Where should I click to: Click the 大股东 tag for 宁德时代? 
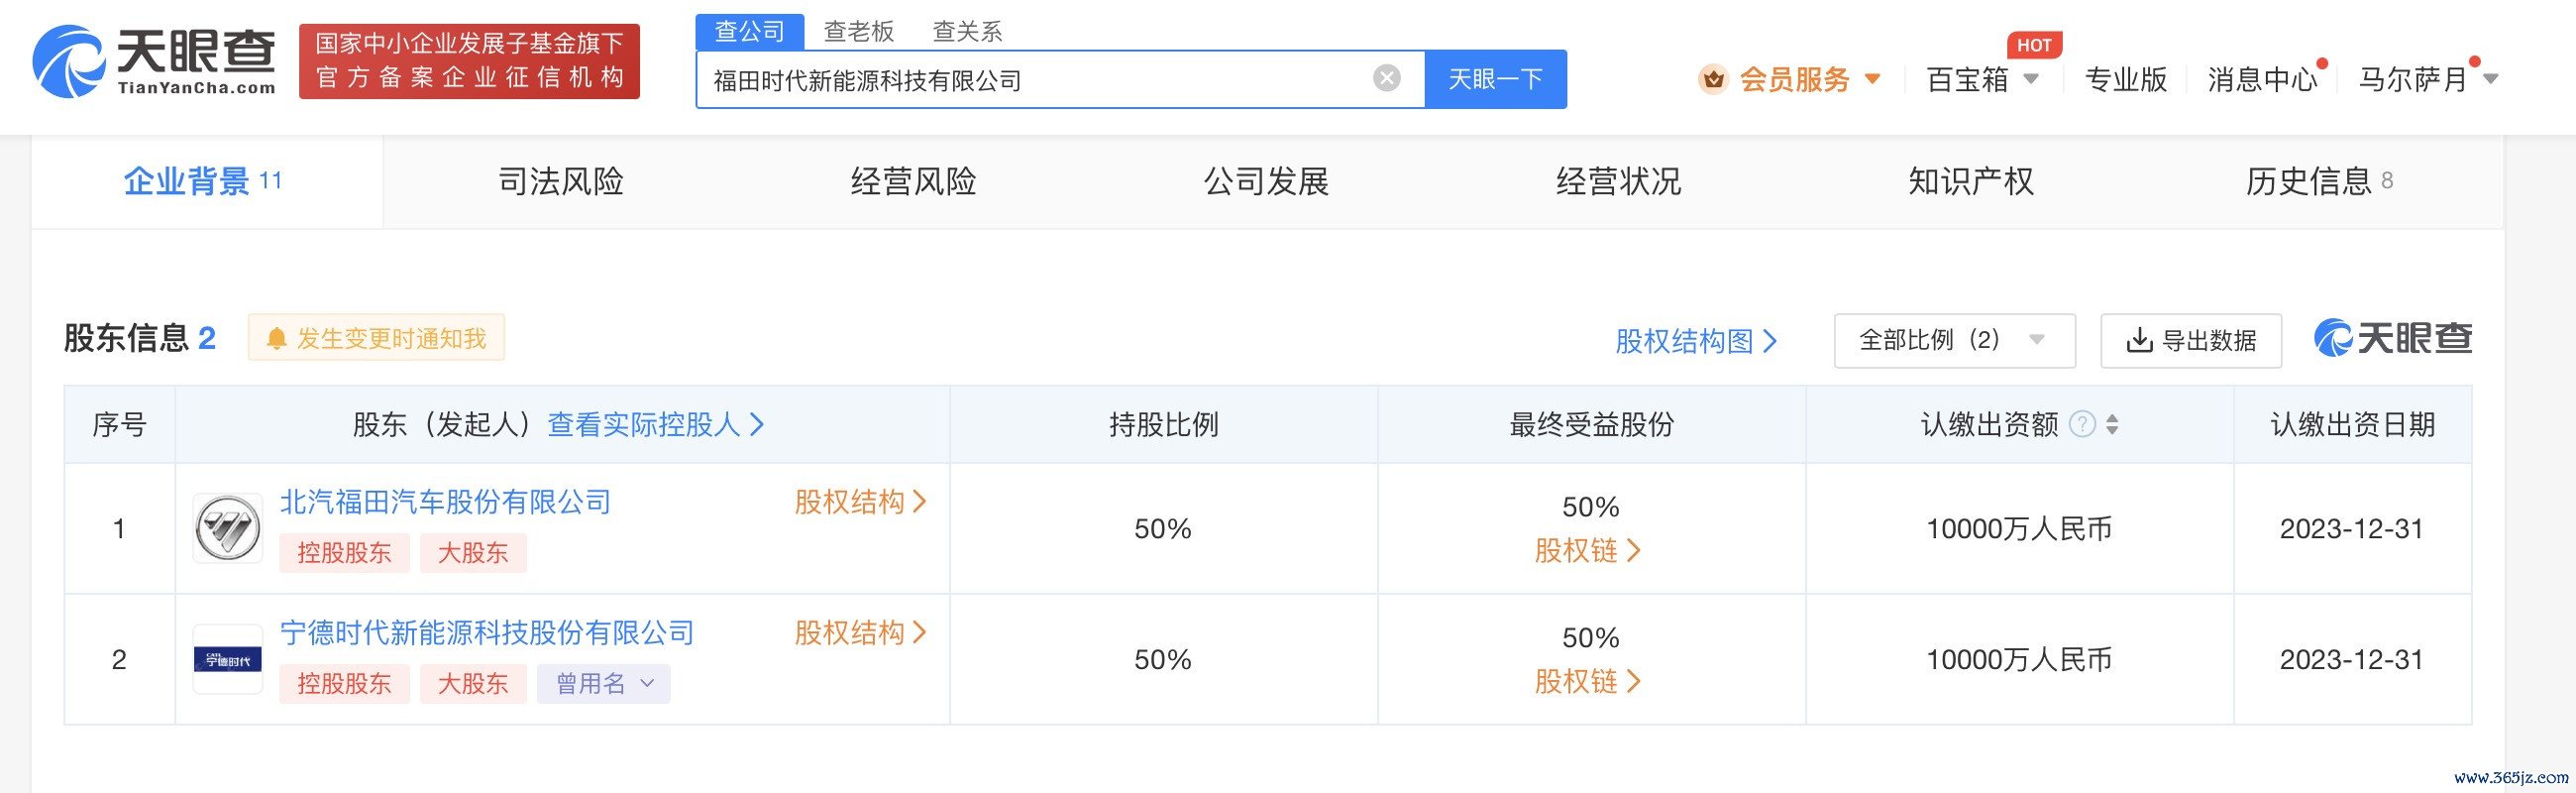pyautogui.click(x=473, y=684)
